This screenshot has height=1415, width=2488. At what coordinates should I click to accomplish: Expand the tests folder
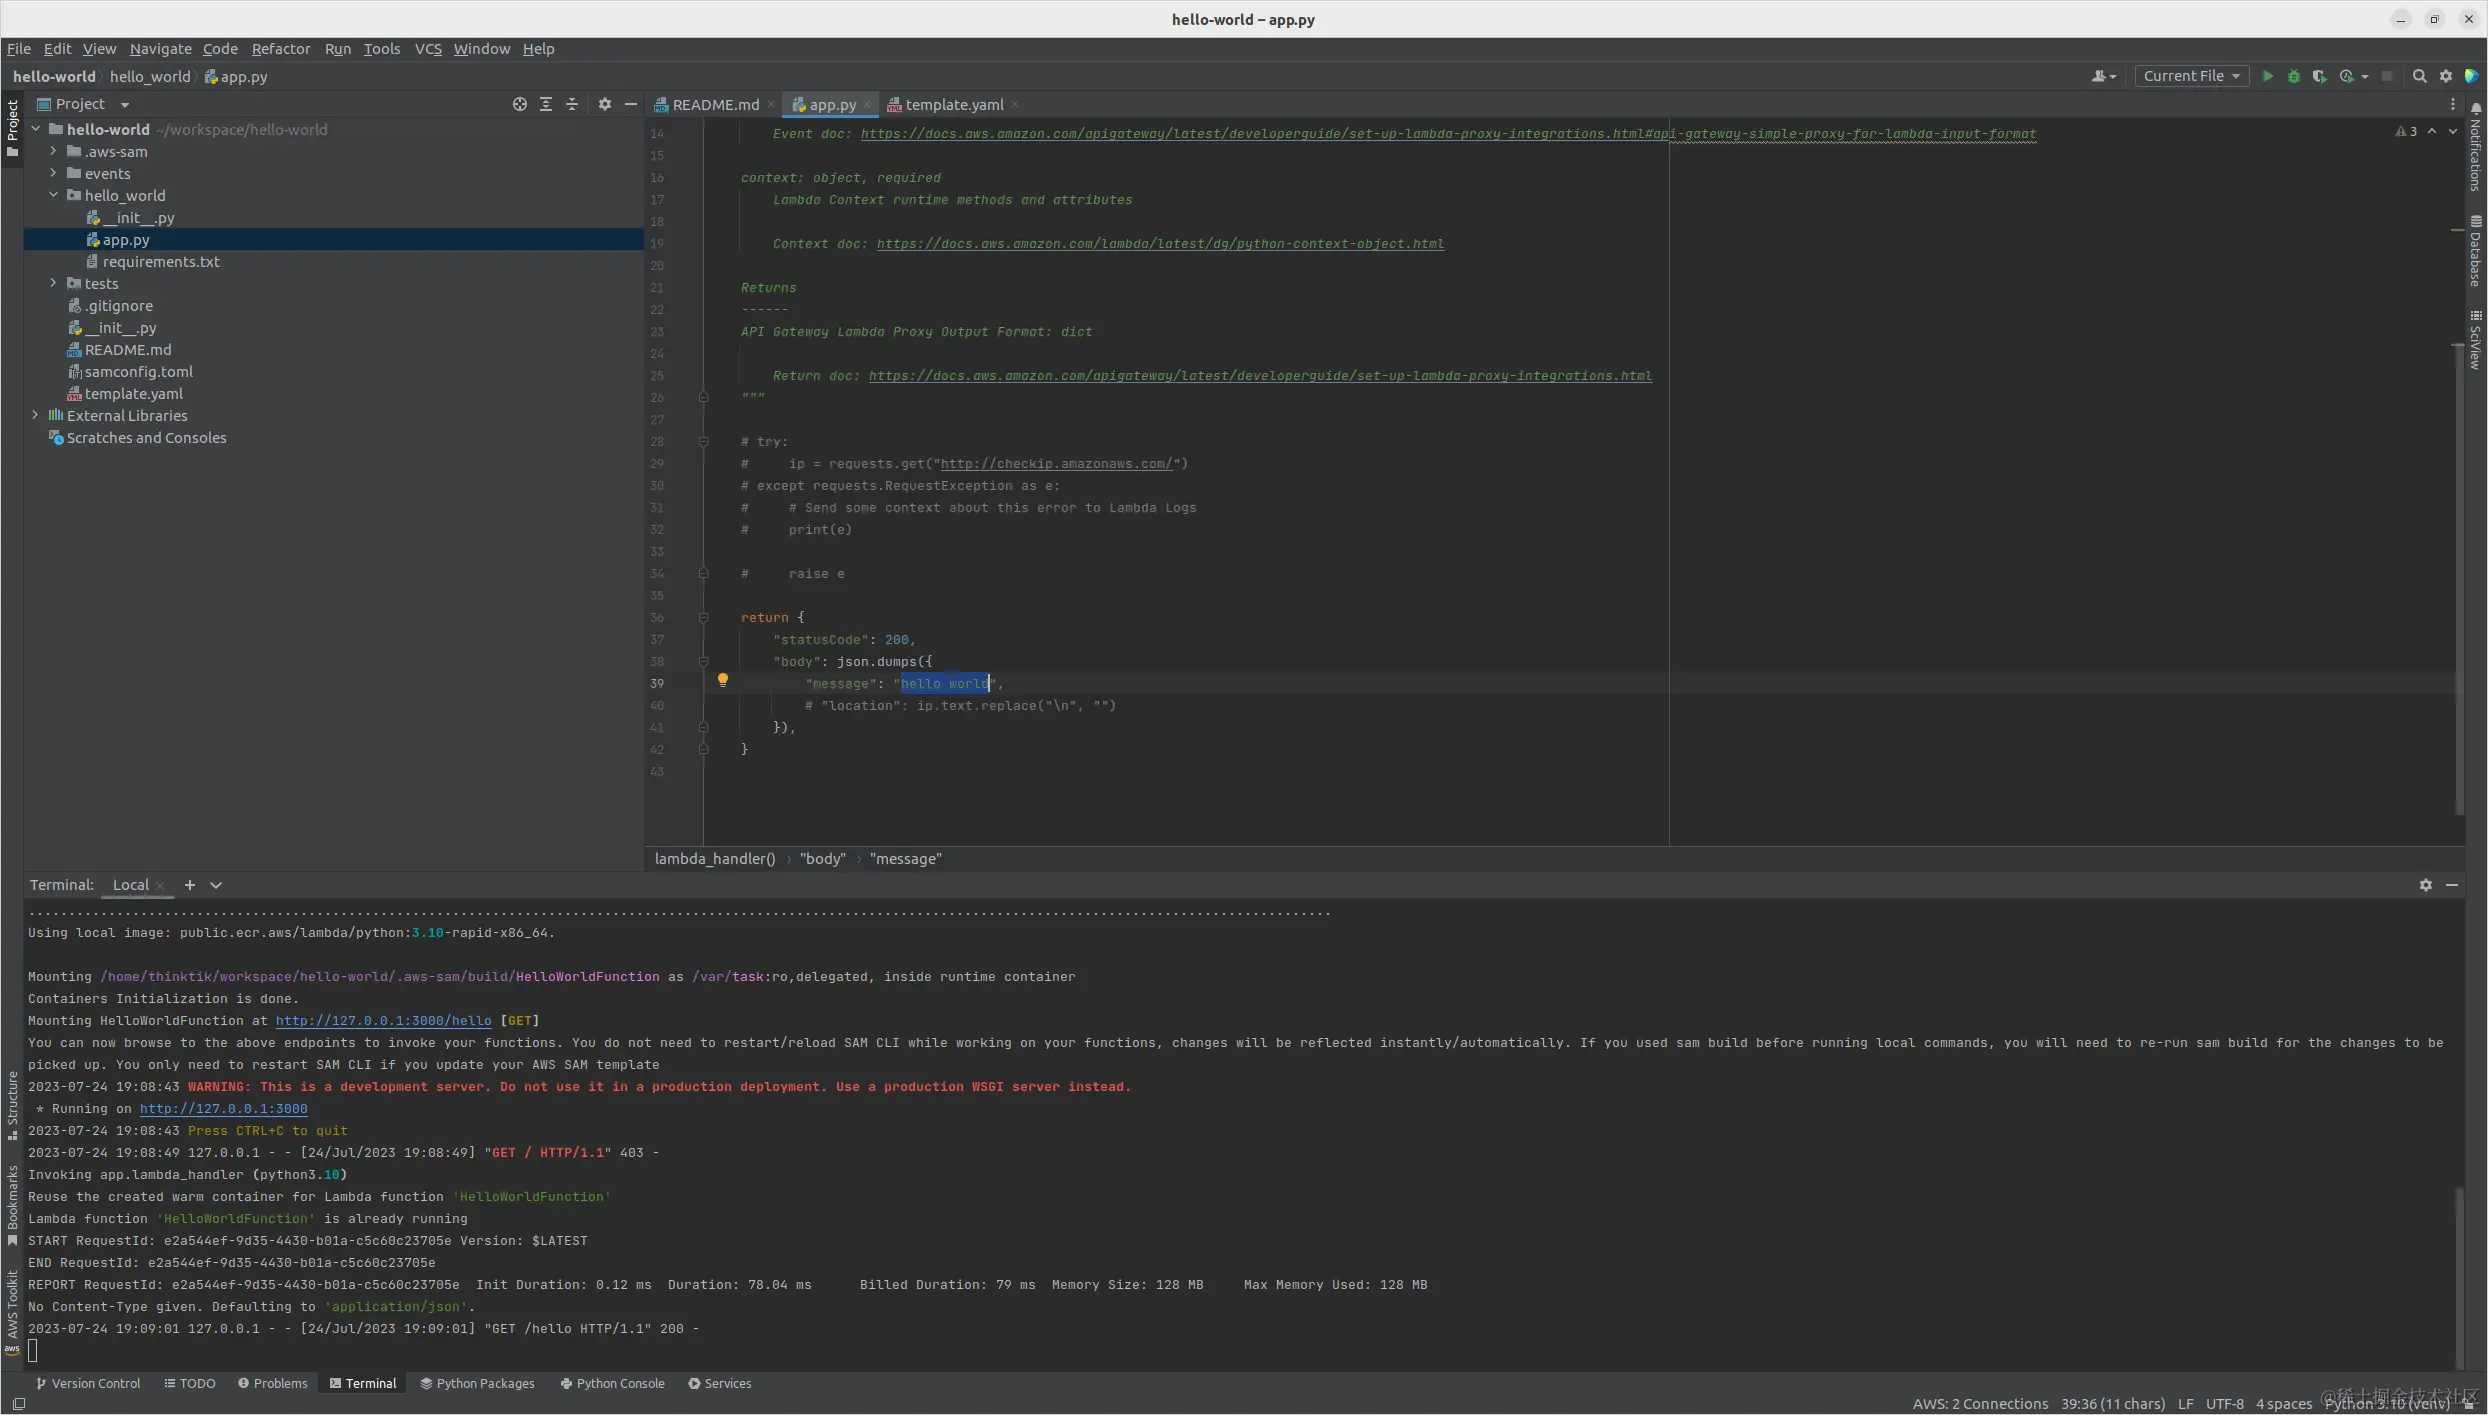pos(53,284)
